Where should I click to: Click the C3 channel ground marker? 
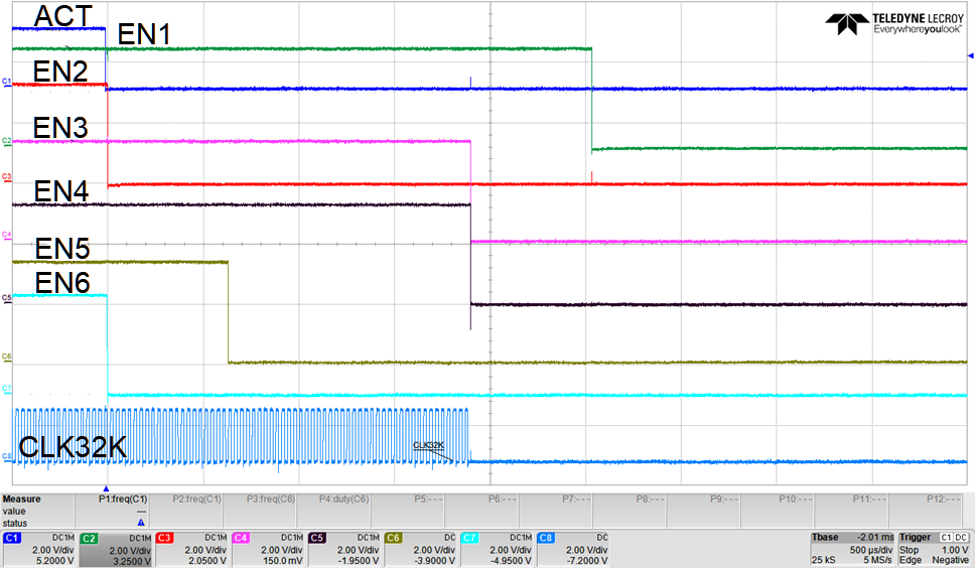[x=6, y=177]
